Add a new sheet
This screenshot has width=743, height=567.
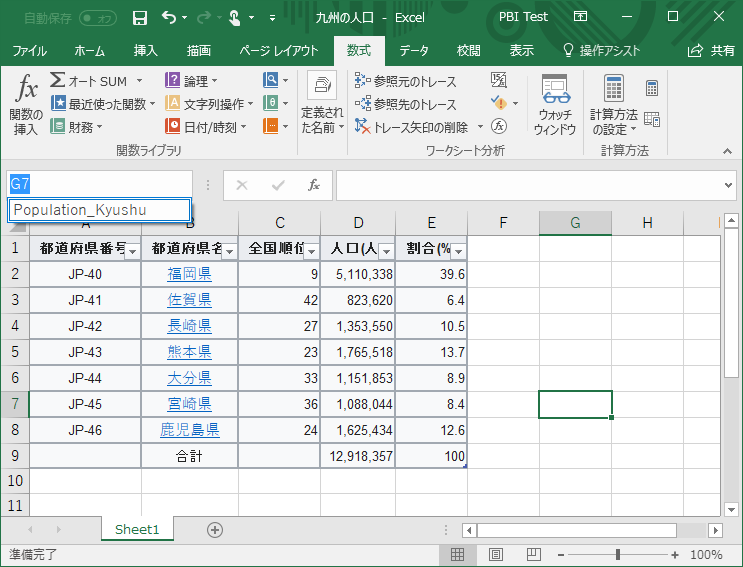(x=215, y=530)
